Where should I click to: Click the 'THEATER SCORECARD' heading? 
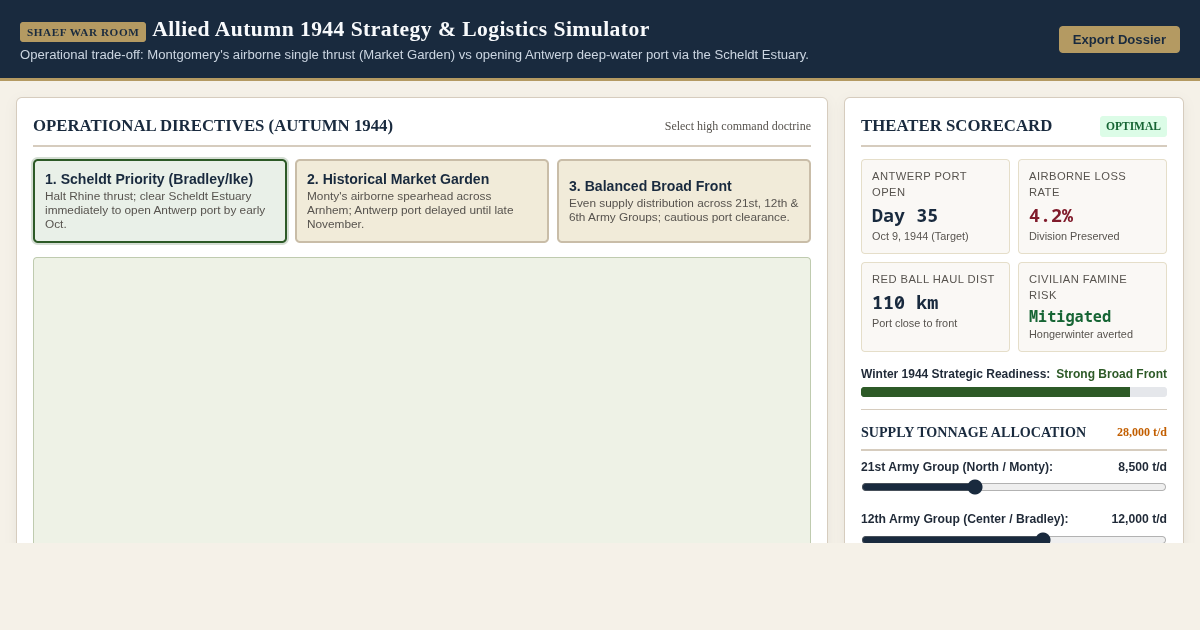pyautogui.click(x=956, y=126)
